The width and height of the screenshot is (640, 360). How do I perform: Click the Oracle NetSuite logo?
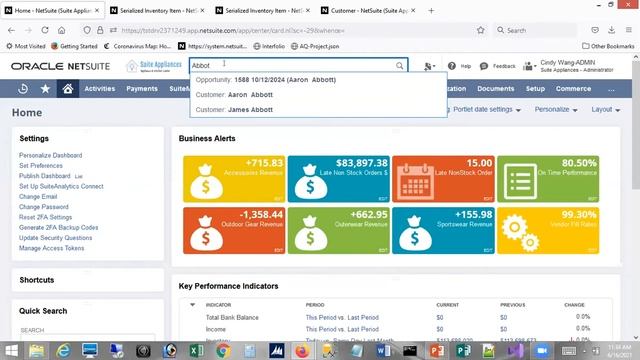coord(60,66)
